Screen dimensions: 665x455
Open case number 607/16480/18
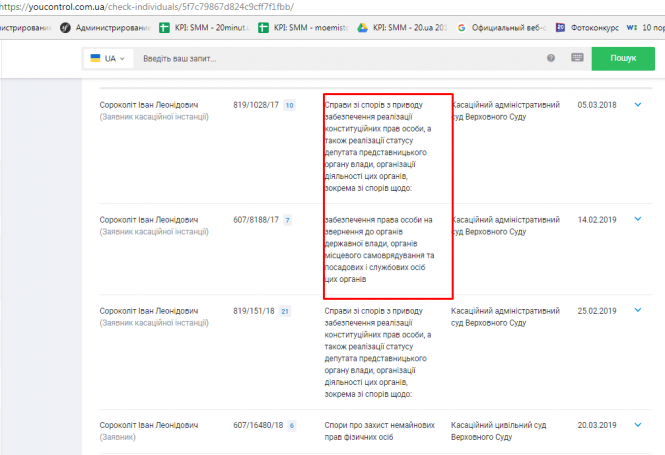point(258,425)
